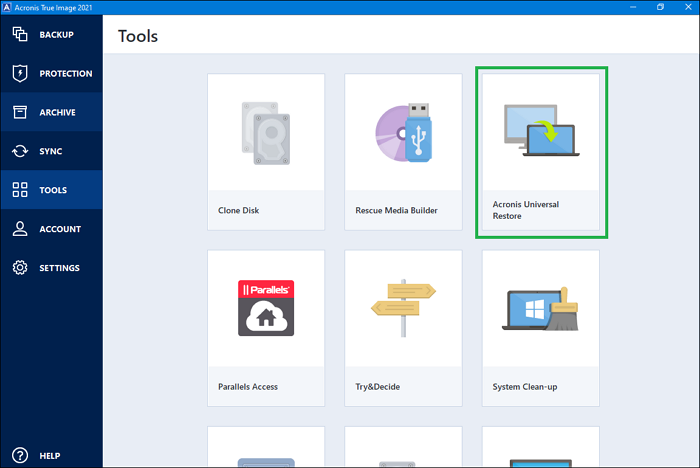Image resolution: width=700 pixels, height=468 pixels.
Task: Select the BACKUP menu label
Action: pyautogui.click(x=56, y=35)
